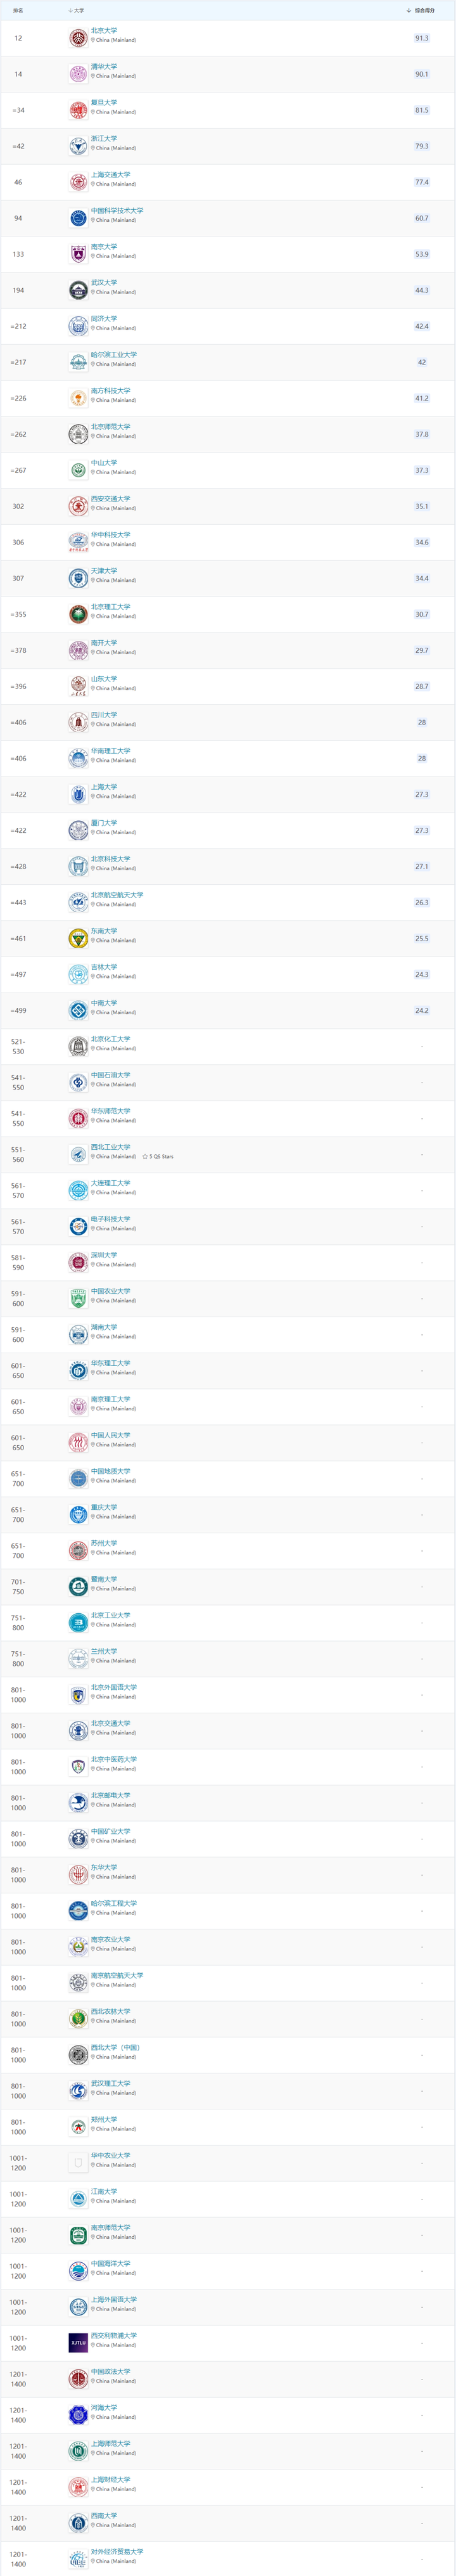Open the 哈尔滨工业大学 link
This screenshot has height=2576, width=456.
coord(114,354)
